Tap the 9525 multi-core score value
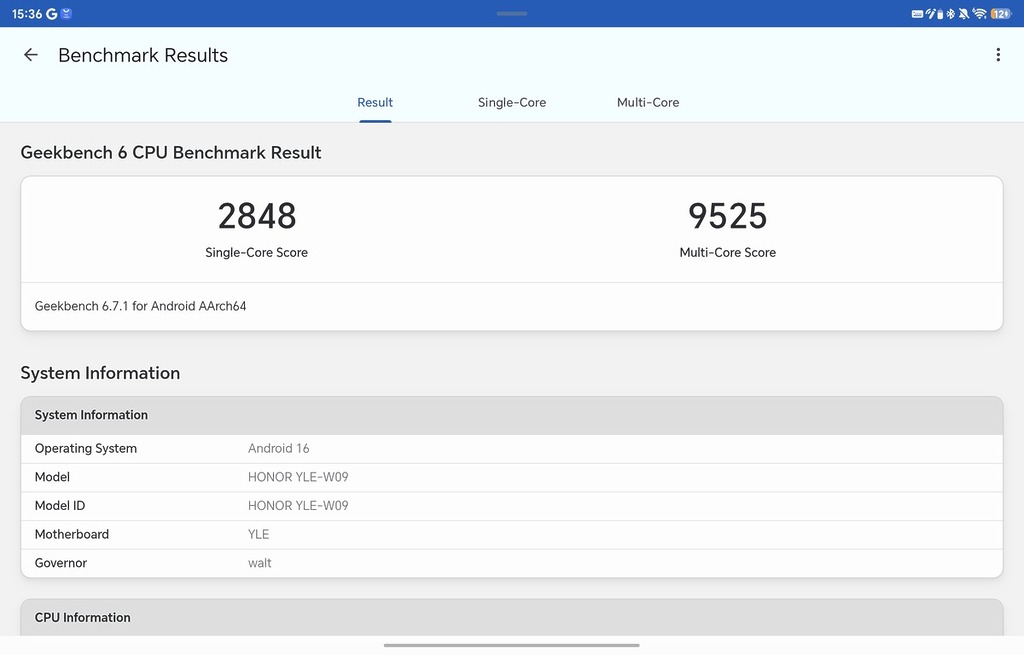Screen dimensions: 1024x655 728,216
